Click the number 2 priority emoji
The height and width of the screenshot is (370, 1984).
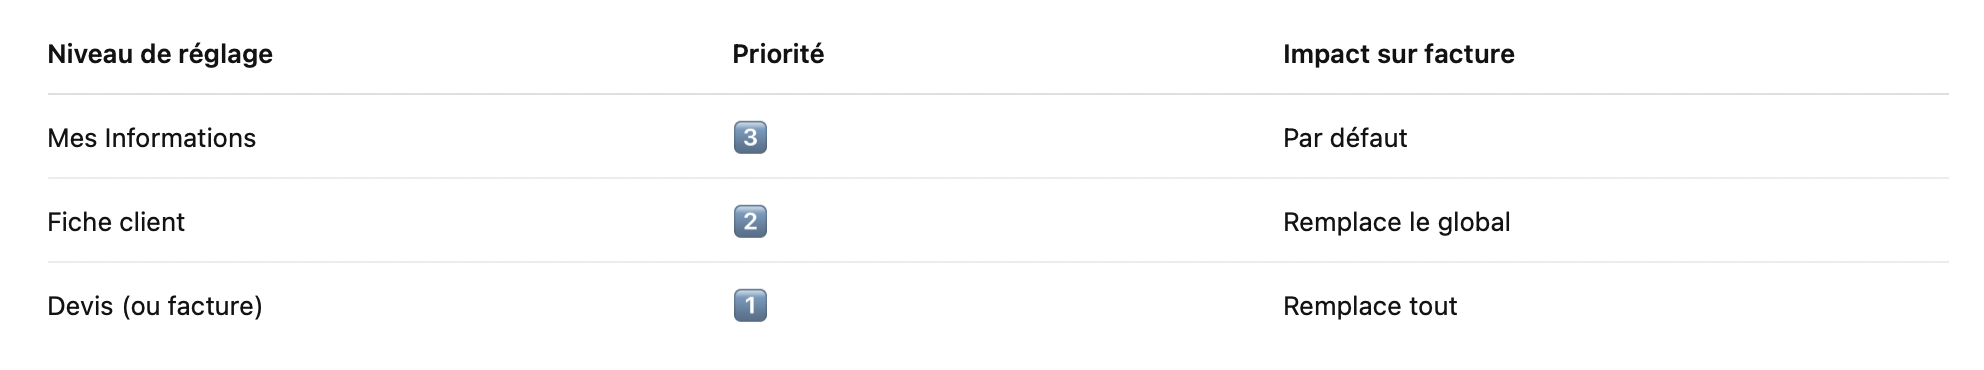click(x=750, y=221)
